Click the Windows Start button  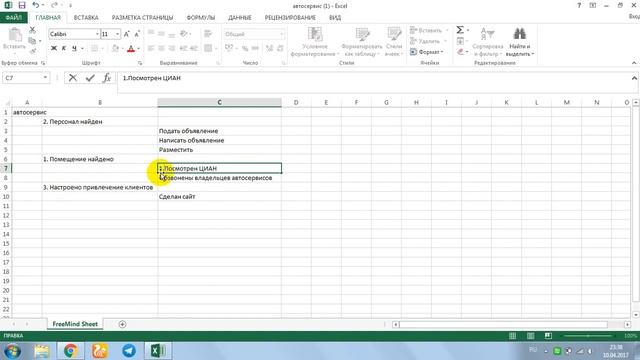[12, 351]
